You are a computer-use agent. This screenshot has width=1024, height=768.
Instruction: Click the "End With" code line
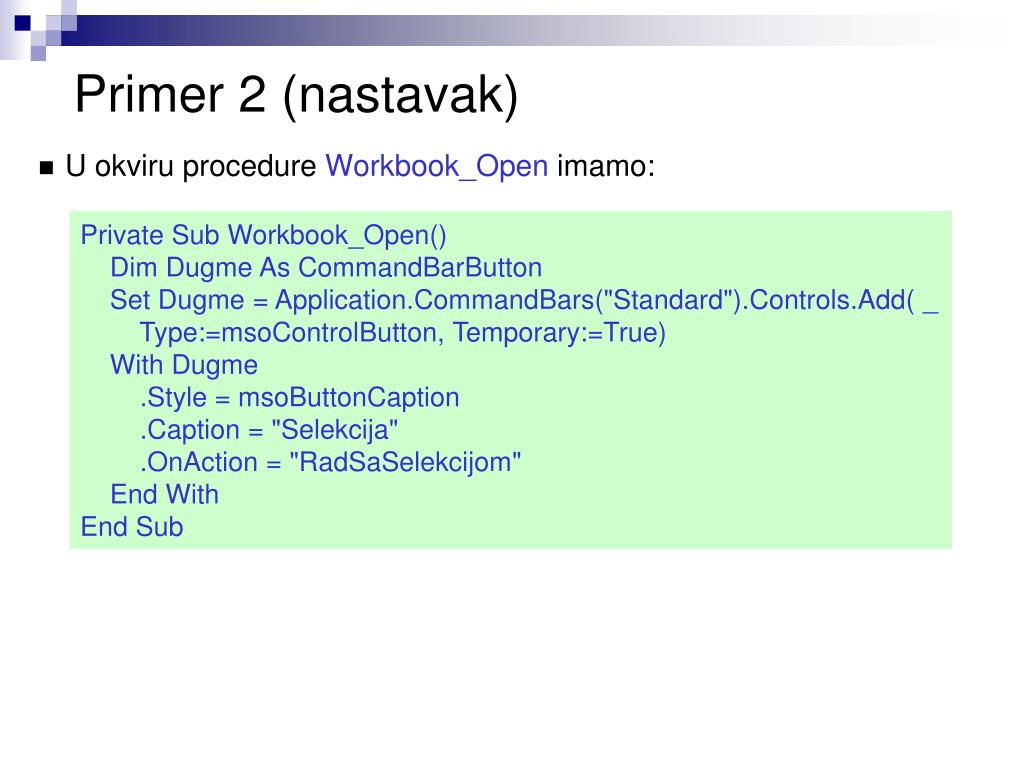pyautogui.click(x=165, y=494)
